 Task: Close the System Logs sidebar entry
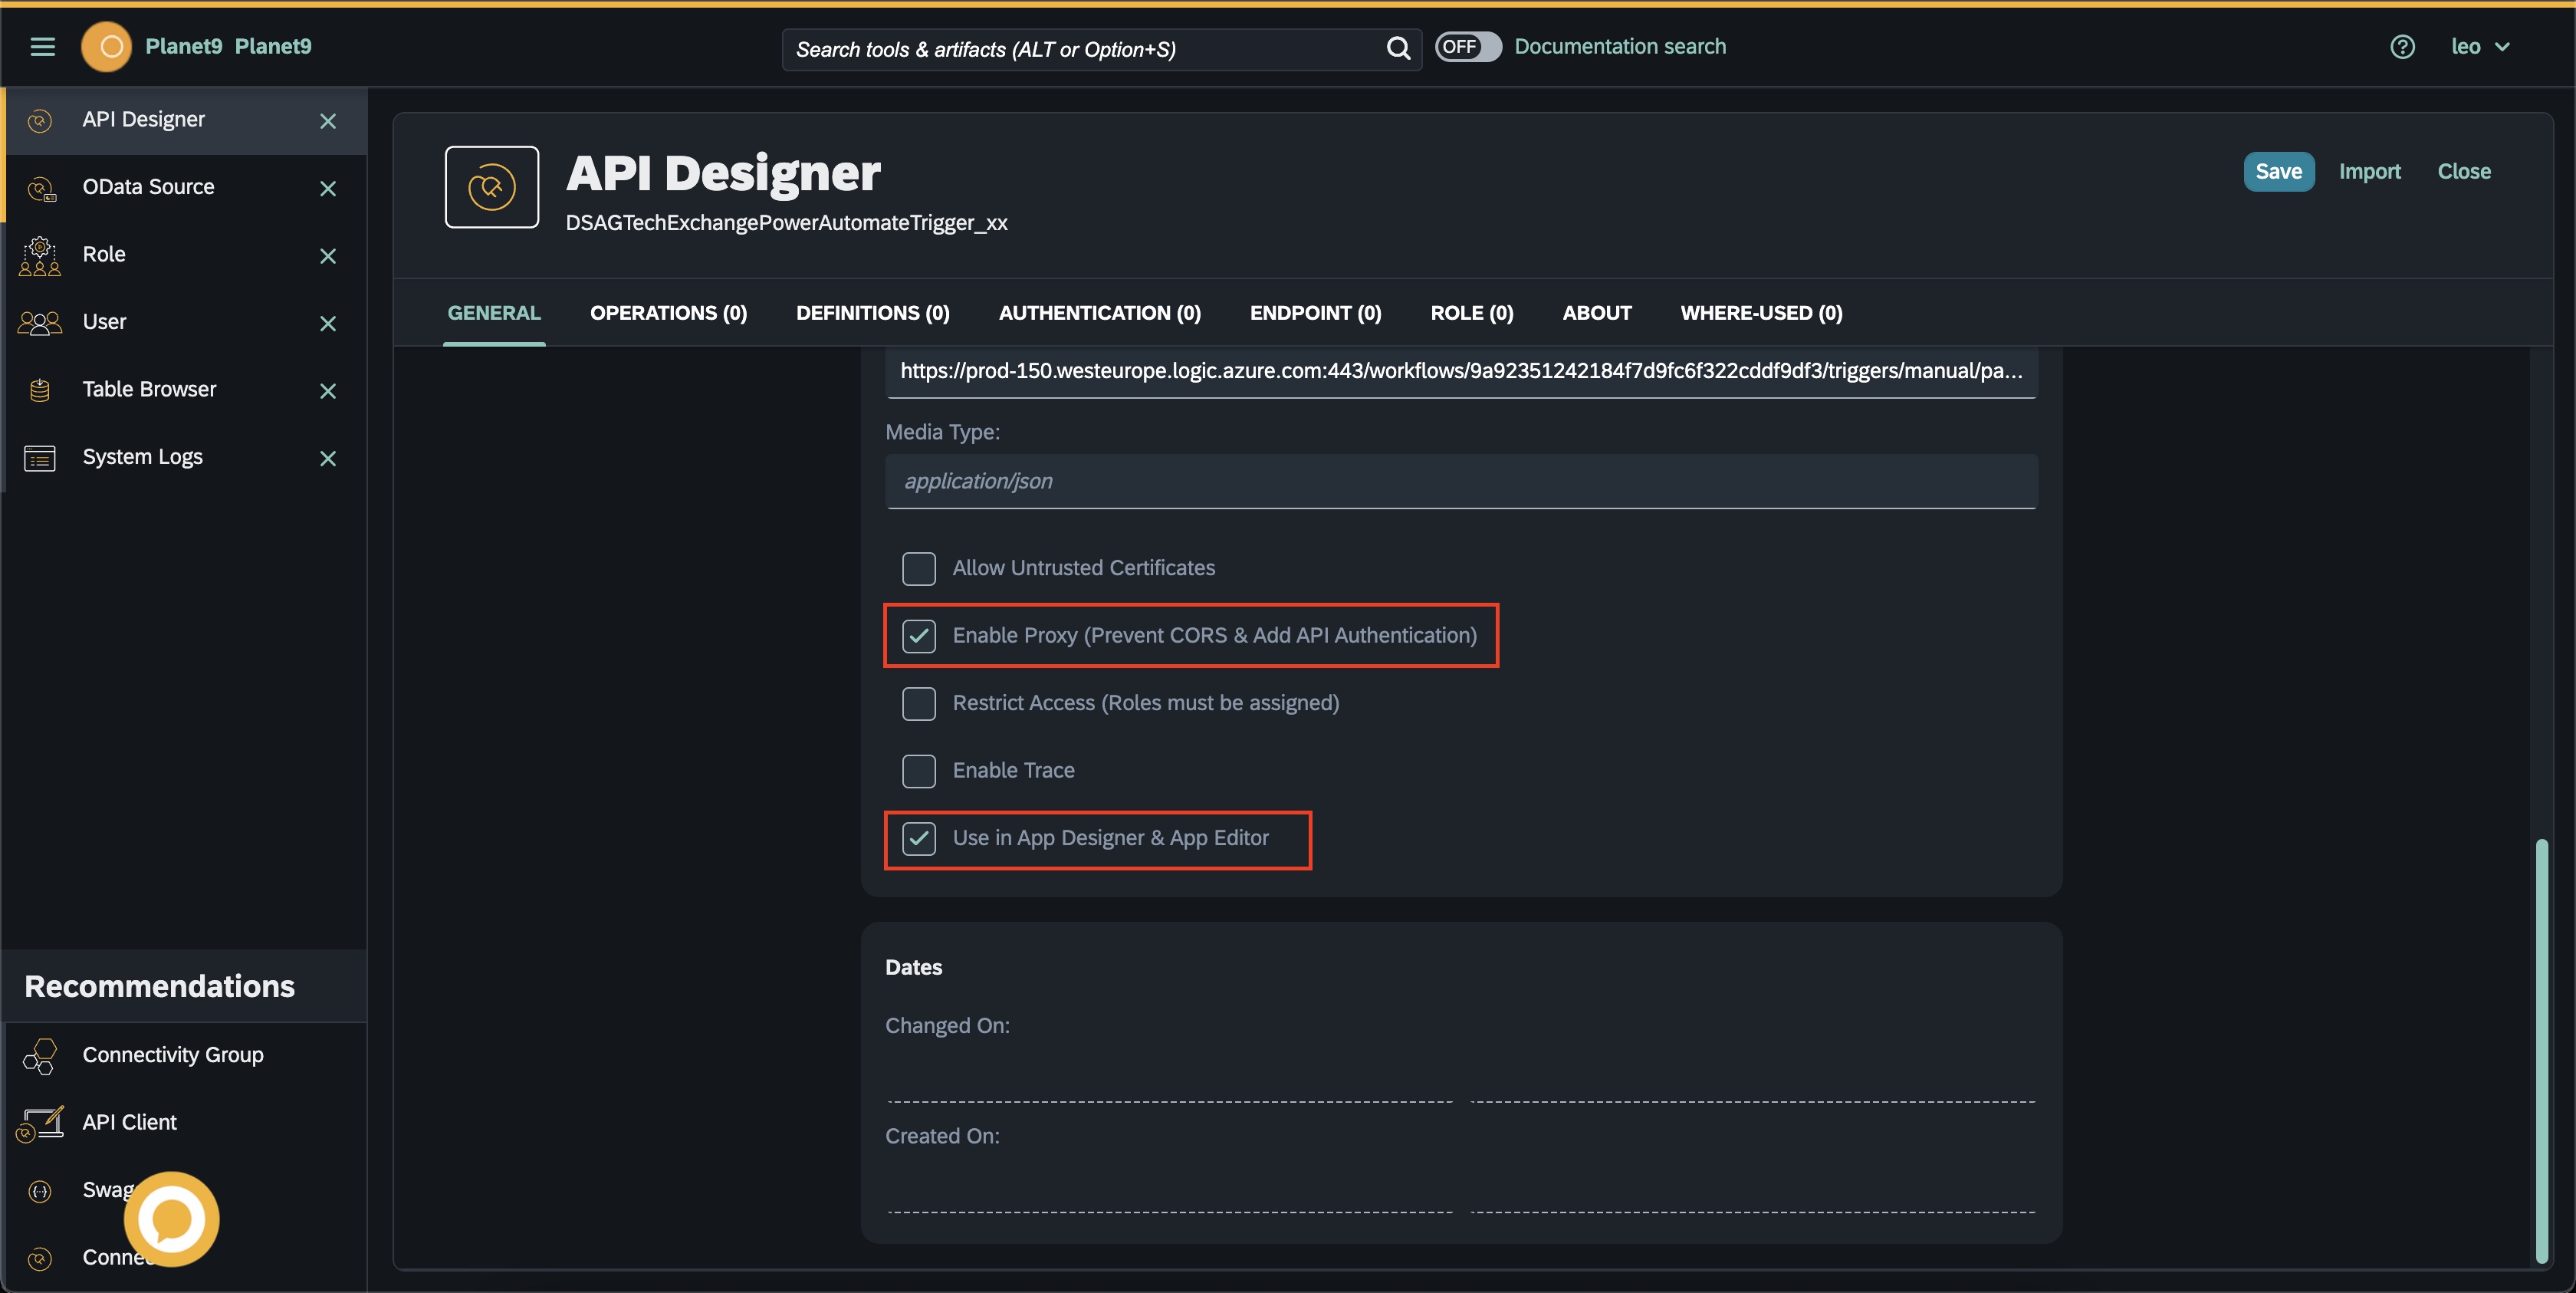point(328,458)
